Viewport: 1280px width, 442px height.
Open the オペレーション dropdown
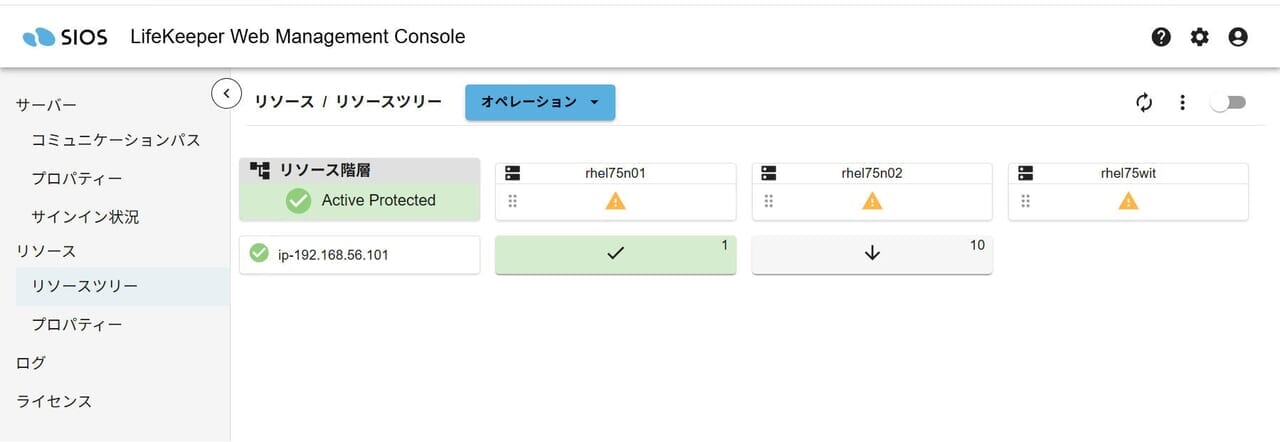540,102
